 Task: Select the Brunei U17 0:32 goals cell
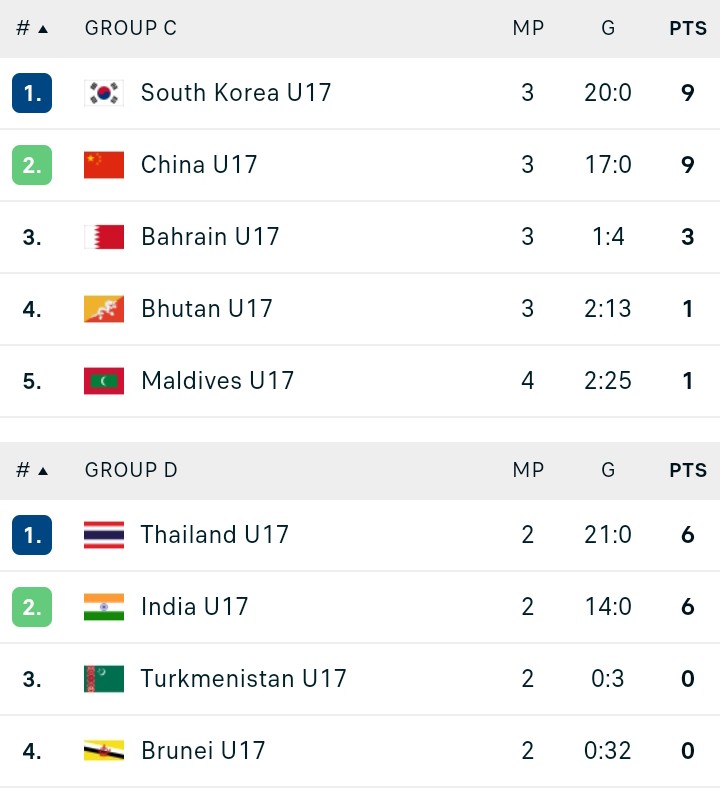(x=607, y=750)
